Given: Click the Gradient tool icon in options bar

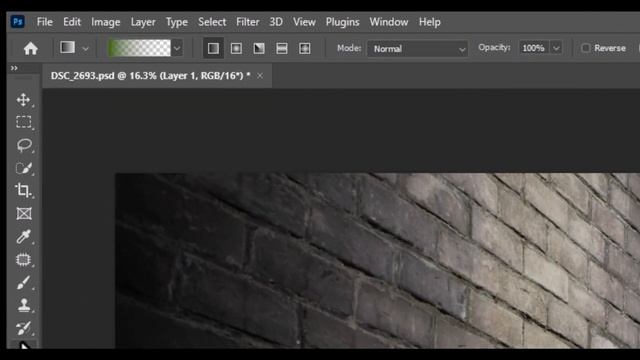Looking at the screenshot, I should pos(68,47).
